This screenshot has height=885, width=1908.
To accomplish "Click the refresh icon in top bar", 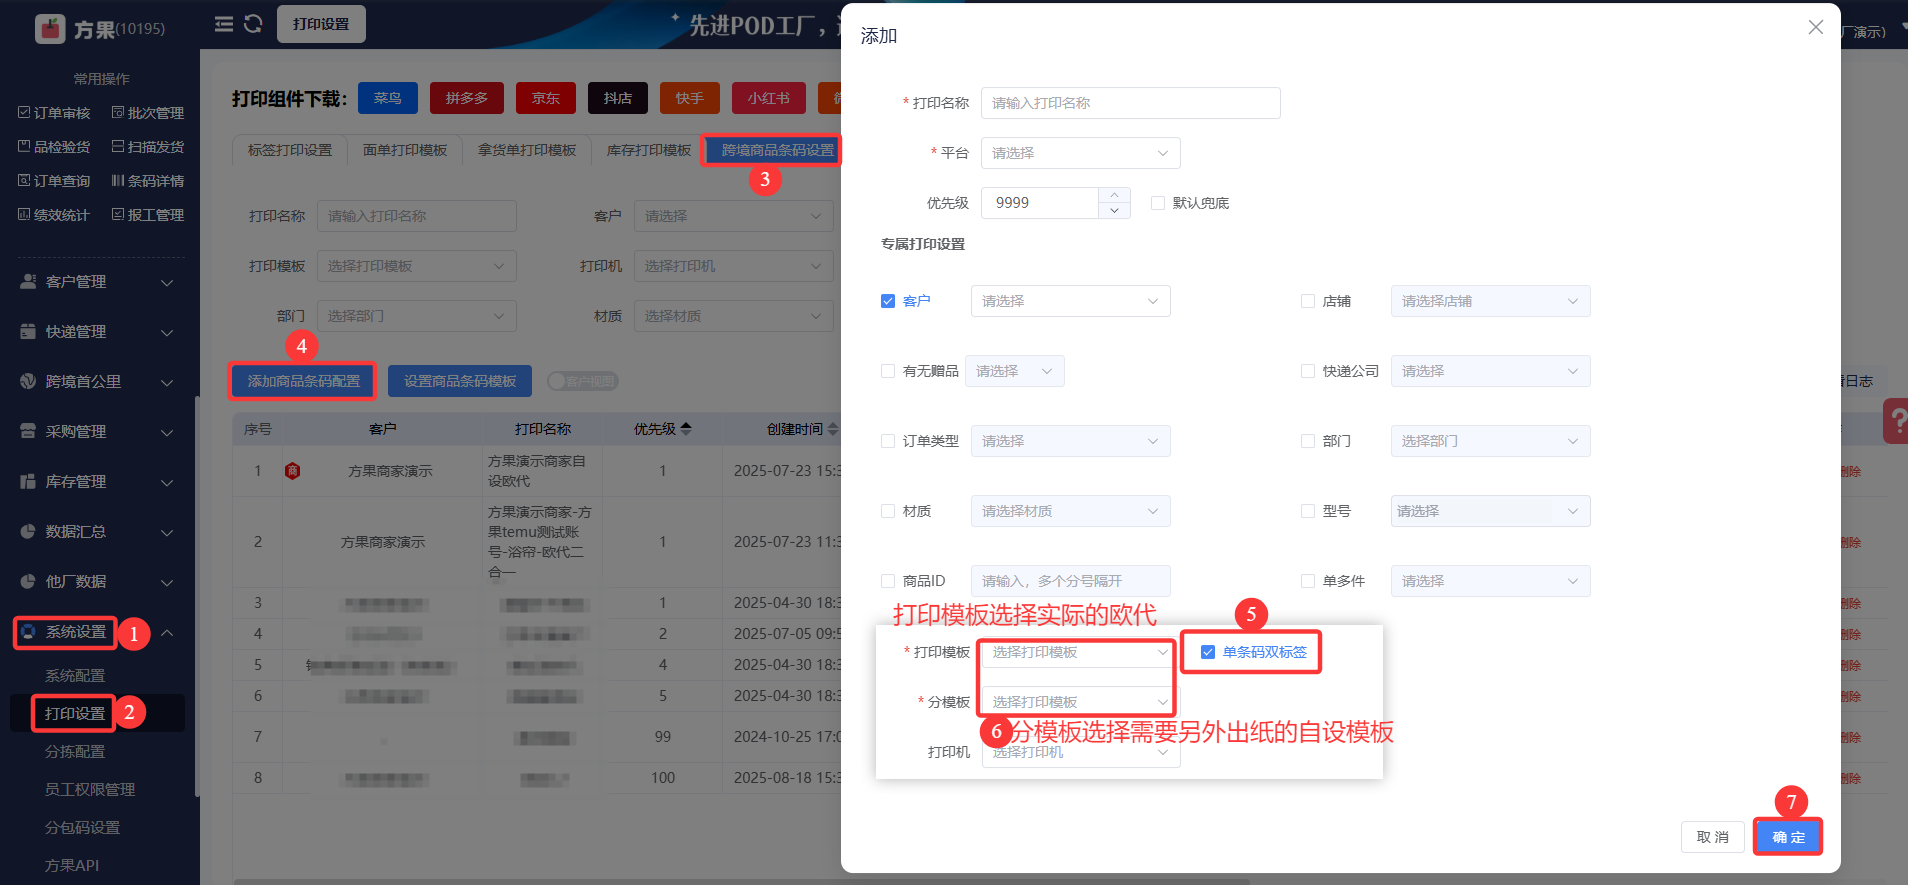I will (x=253, y=24).
